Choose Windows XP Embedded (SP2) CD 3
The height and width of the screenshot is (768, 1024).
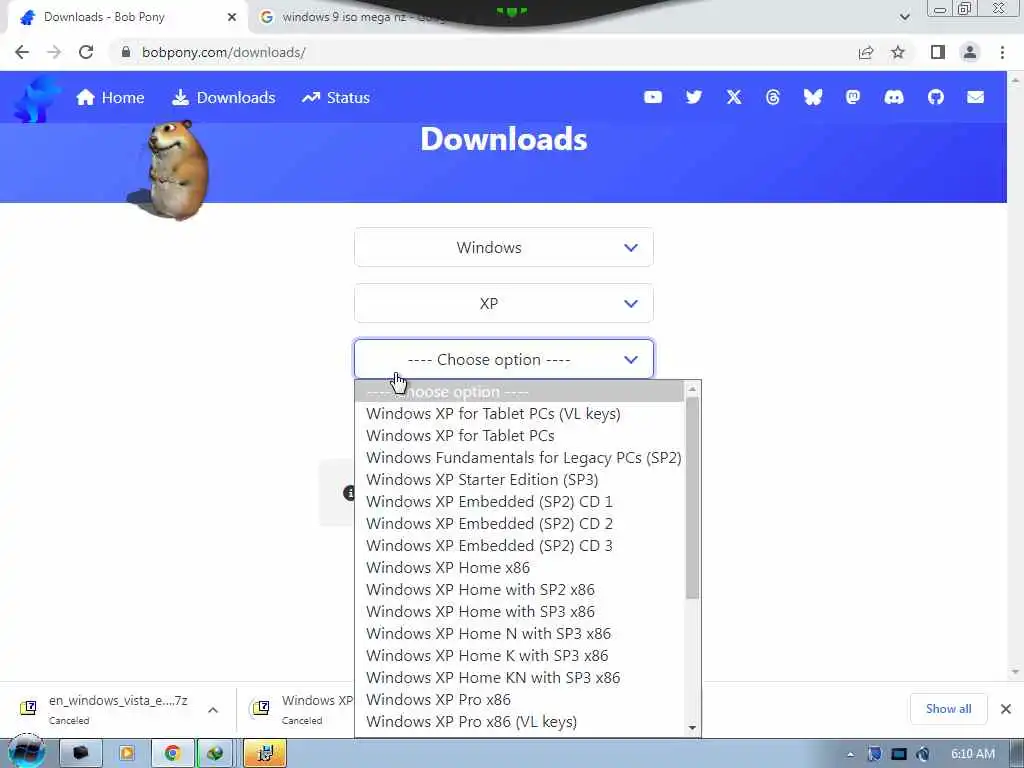tap(520, 546)
